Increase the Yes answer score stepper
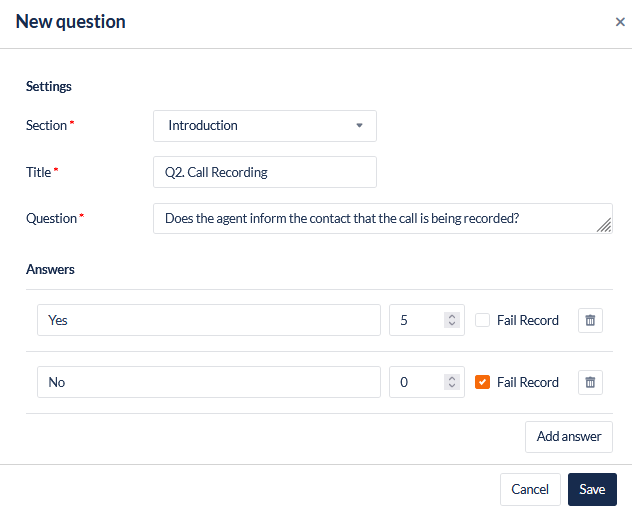 [452, 316]
